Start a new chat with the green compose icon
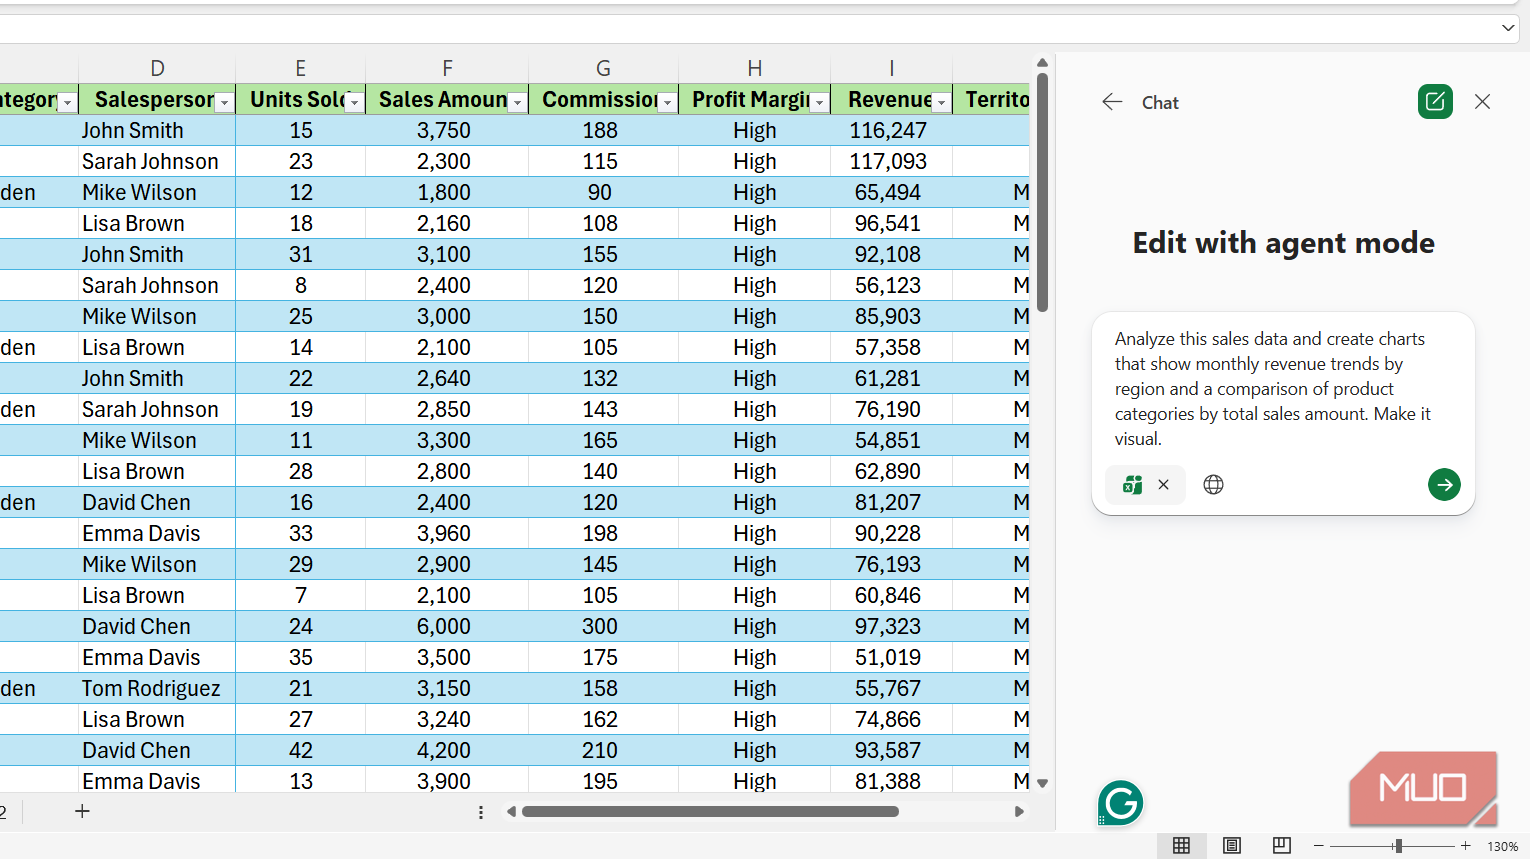The width and height of the screenshot is (1530, 860). click(1435, 101)
